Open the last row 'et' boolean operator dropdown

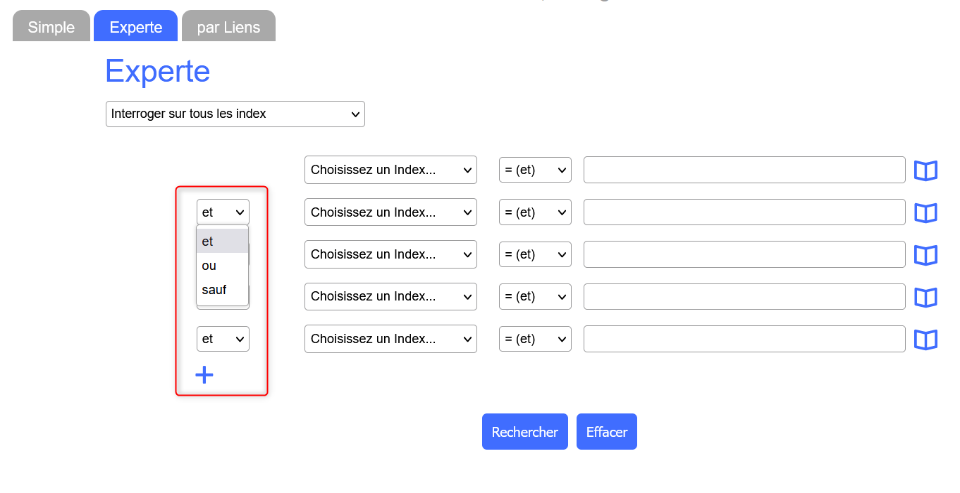223,339
